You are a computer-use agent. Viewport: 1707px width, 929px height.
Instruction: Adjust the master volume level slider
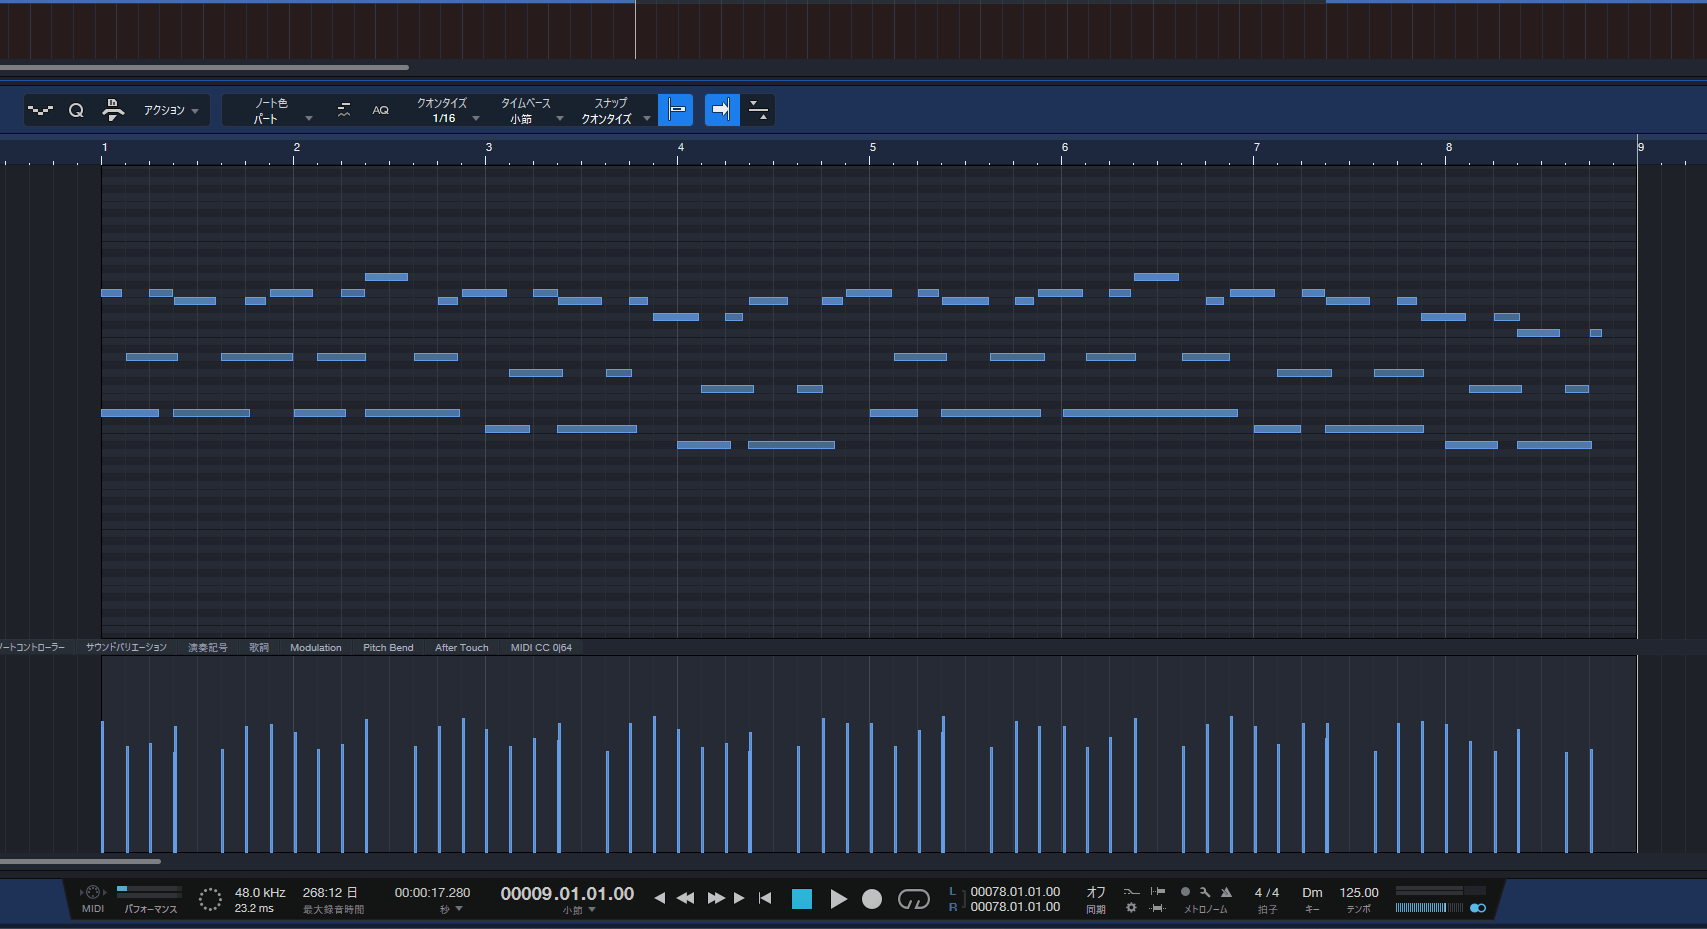[x=1429, y=908]
